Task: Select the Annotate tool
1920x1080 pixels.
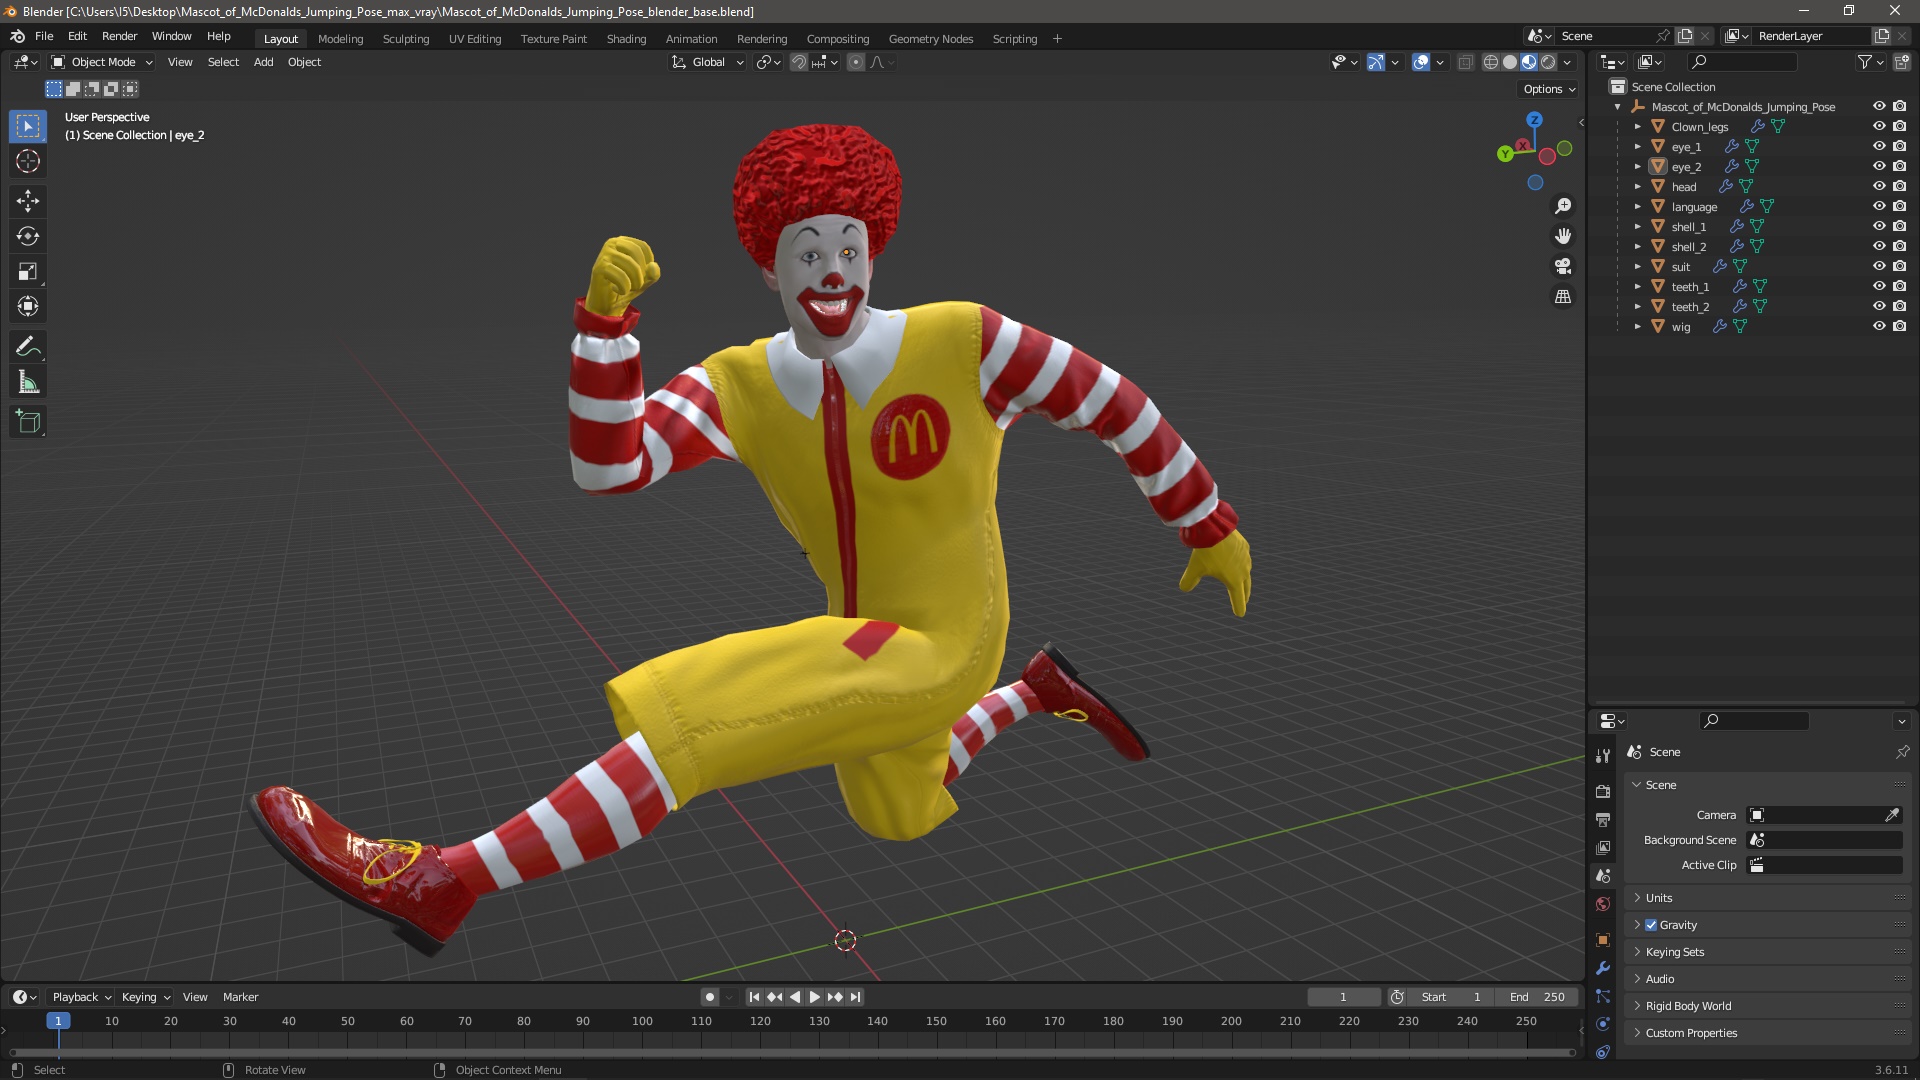Action: (x=28, y=347)
